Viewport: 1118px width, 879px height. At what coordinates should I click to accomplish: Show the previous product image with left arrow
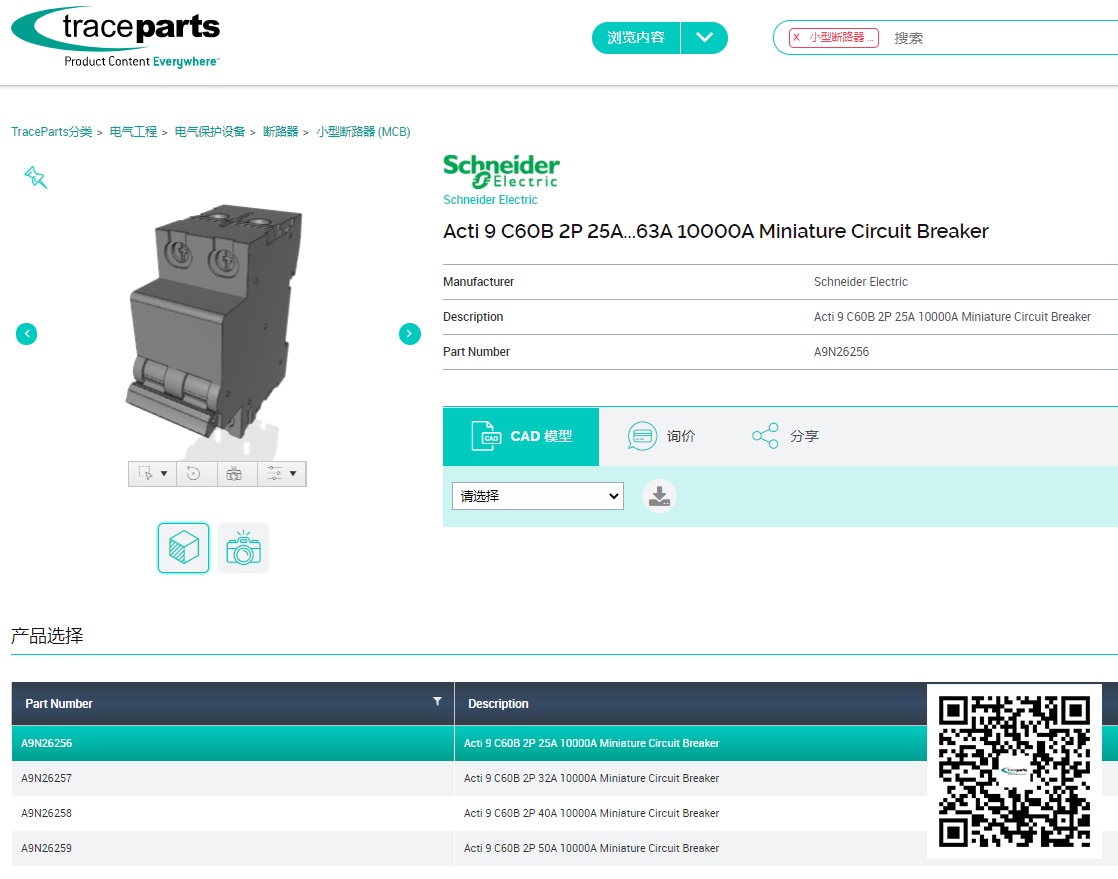pyautogui.click(x=26, y=334)
